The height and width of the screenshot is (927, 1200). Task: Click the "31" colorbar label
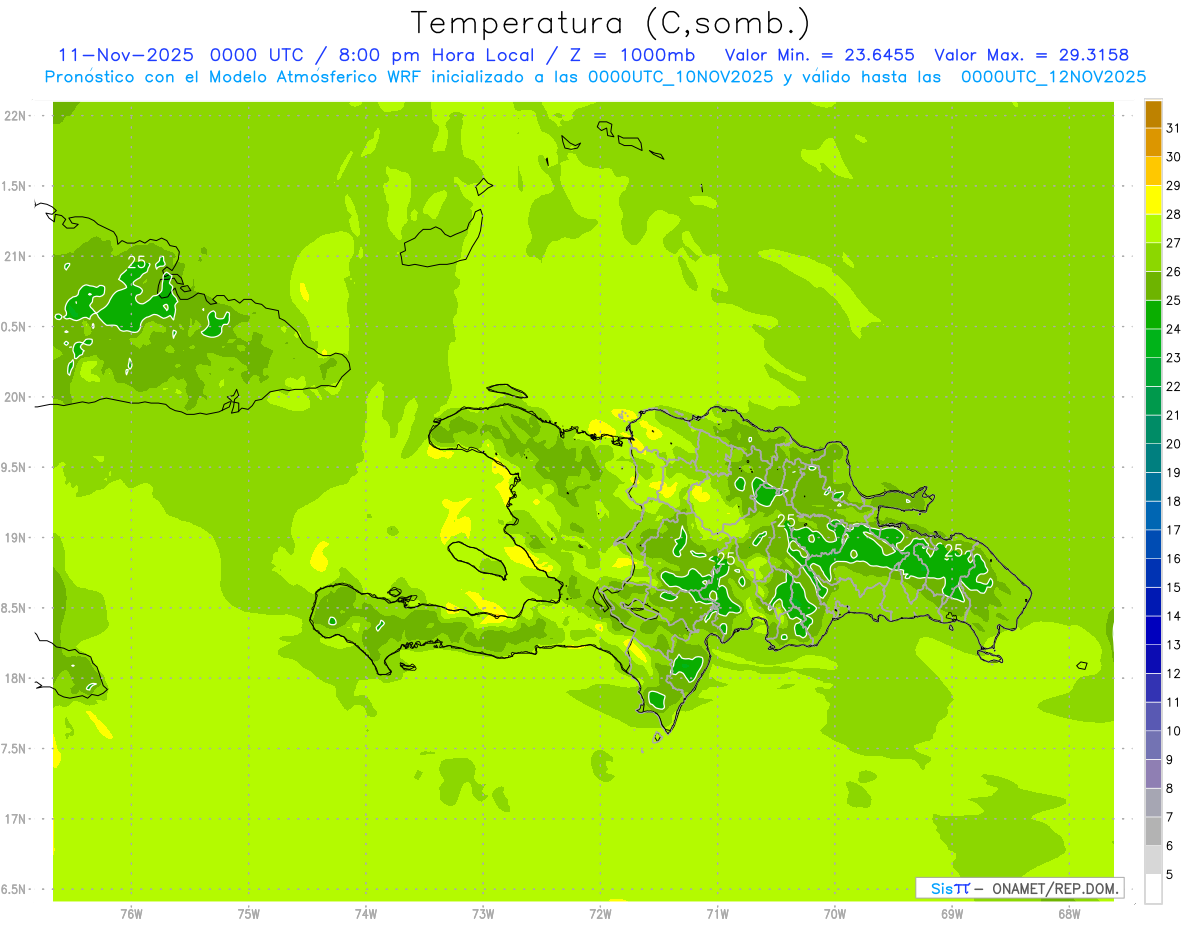1174,128
